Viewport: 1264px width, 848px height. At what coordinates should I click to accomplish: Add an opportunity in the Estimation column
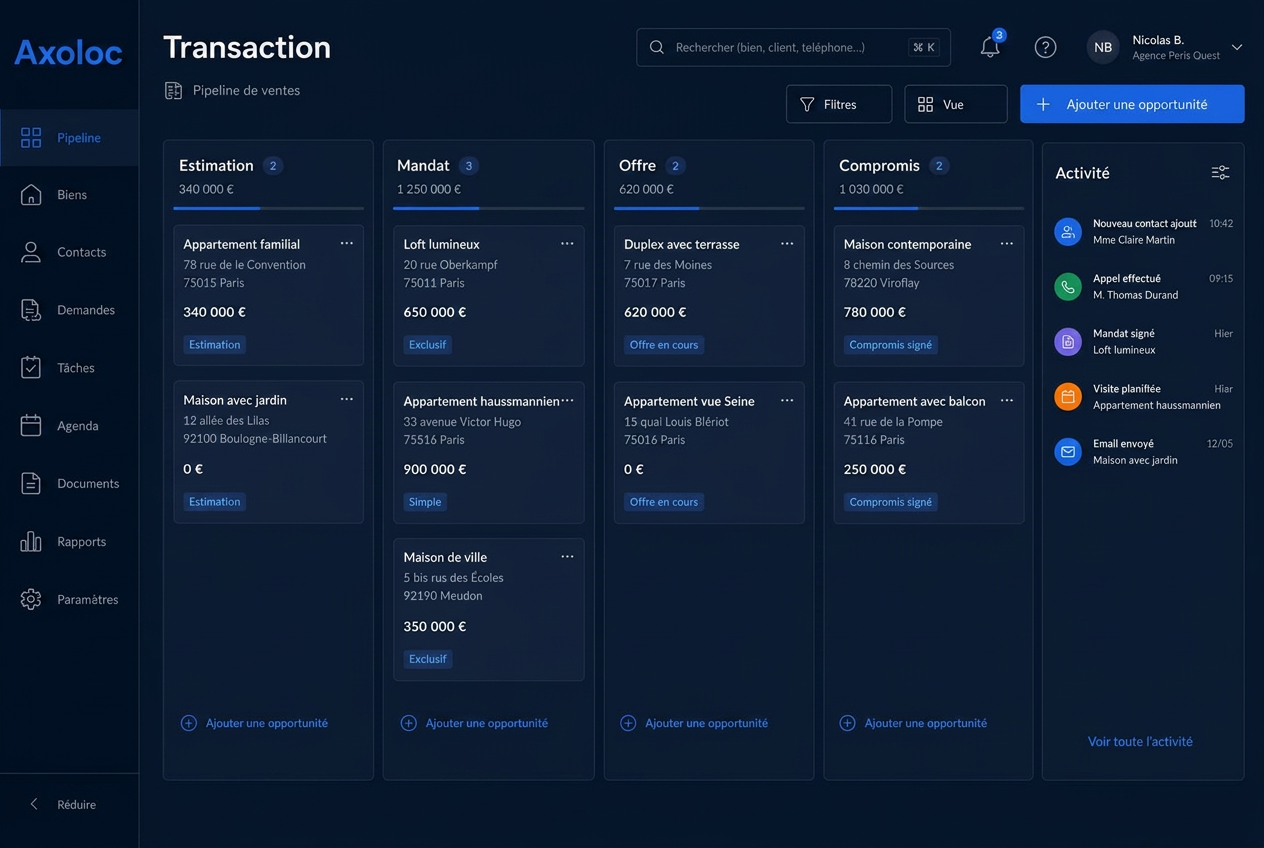click(254, 723)
